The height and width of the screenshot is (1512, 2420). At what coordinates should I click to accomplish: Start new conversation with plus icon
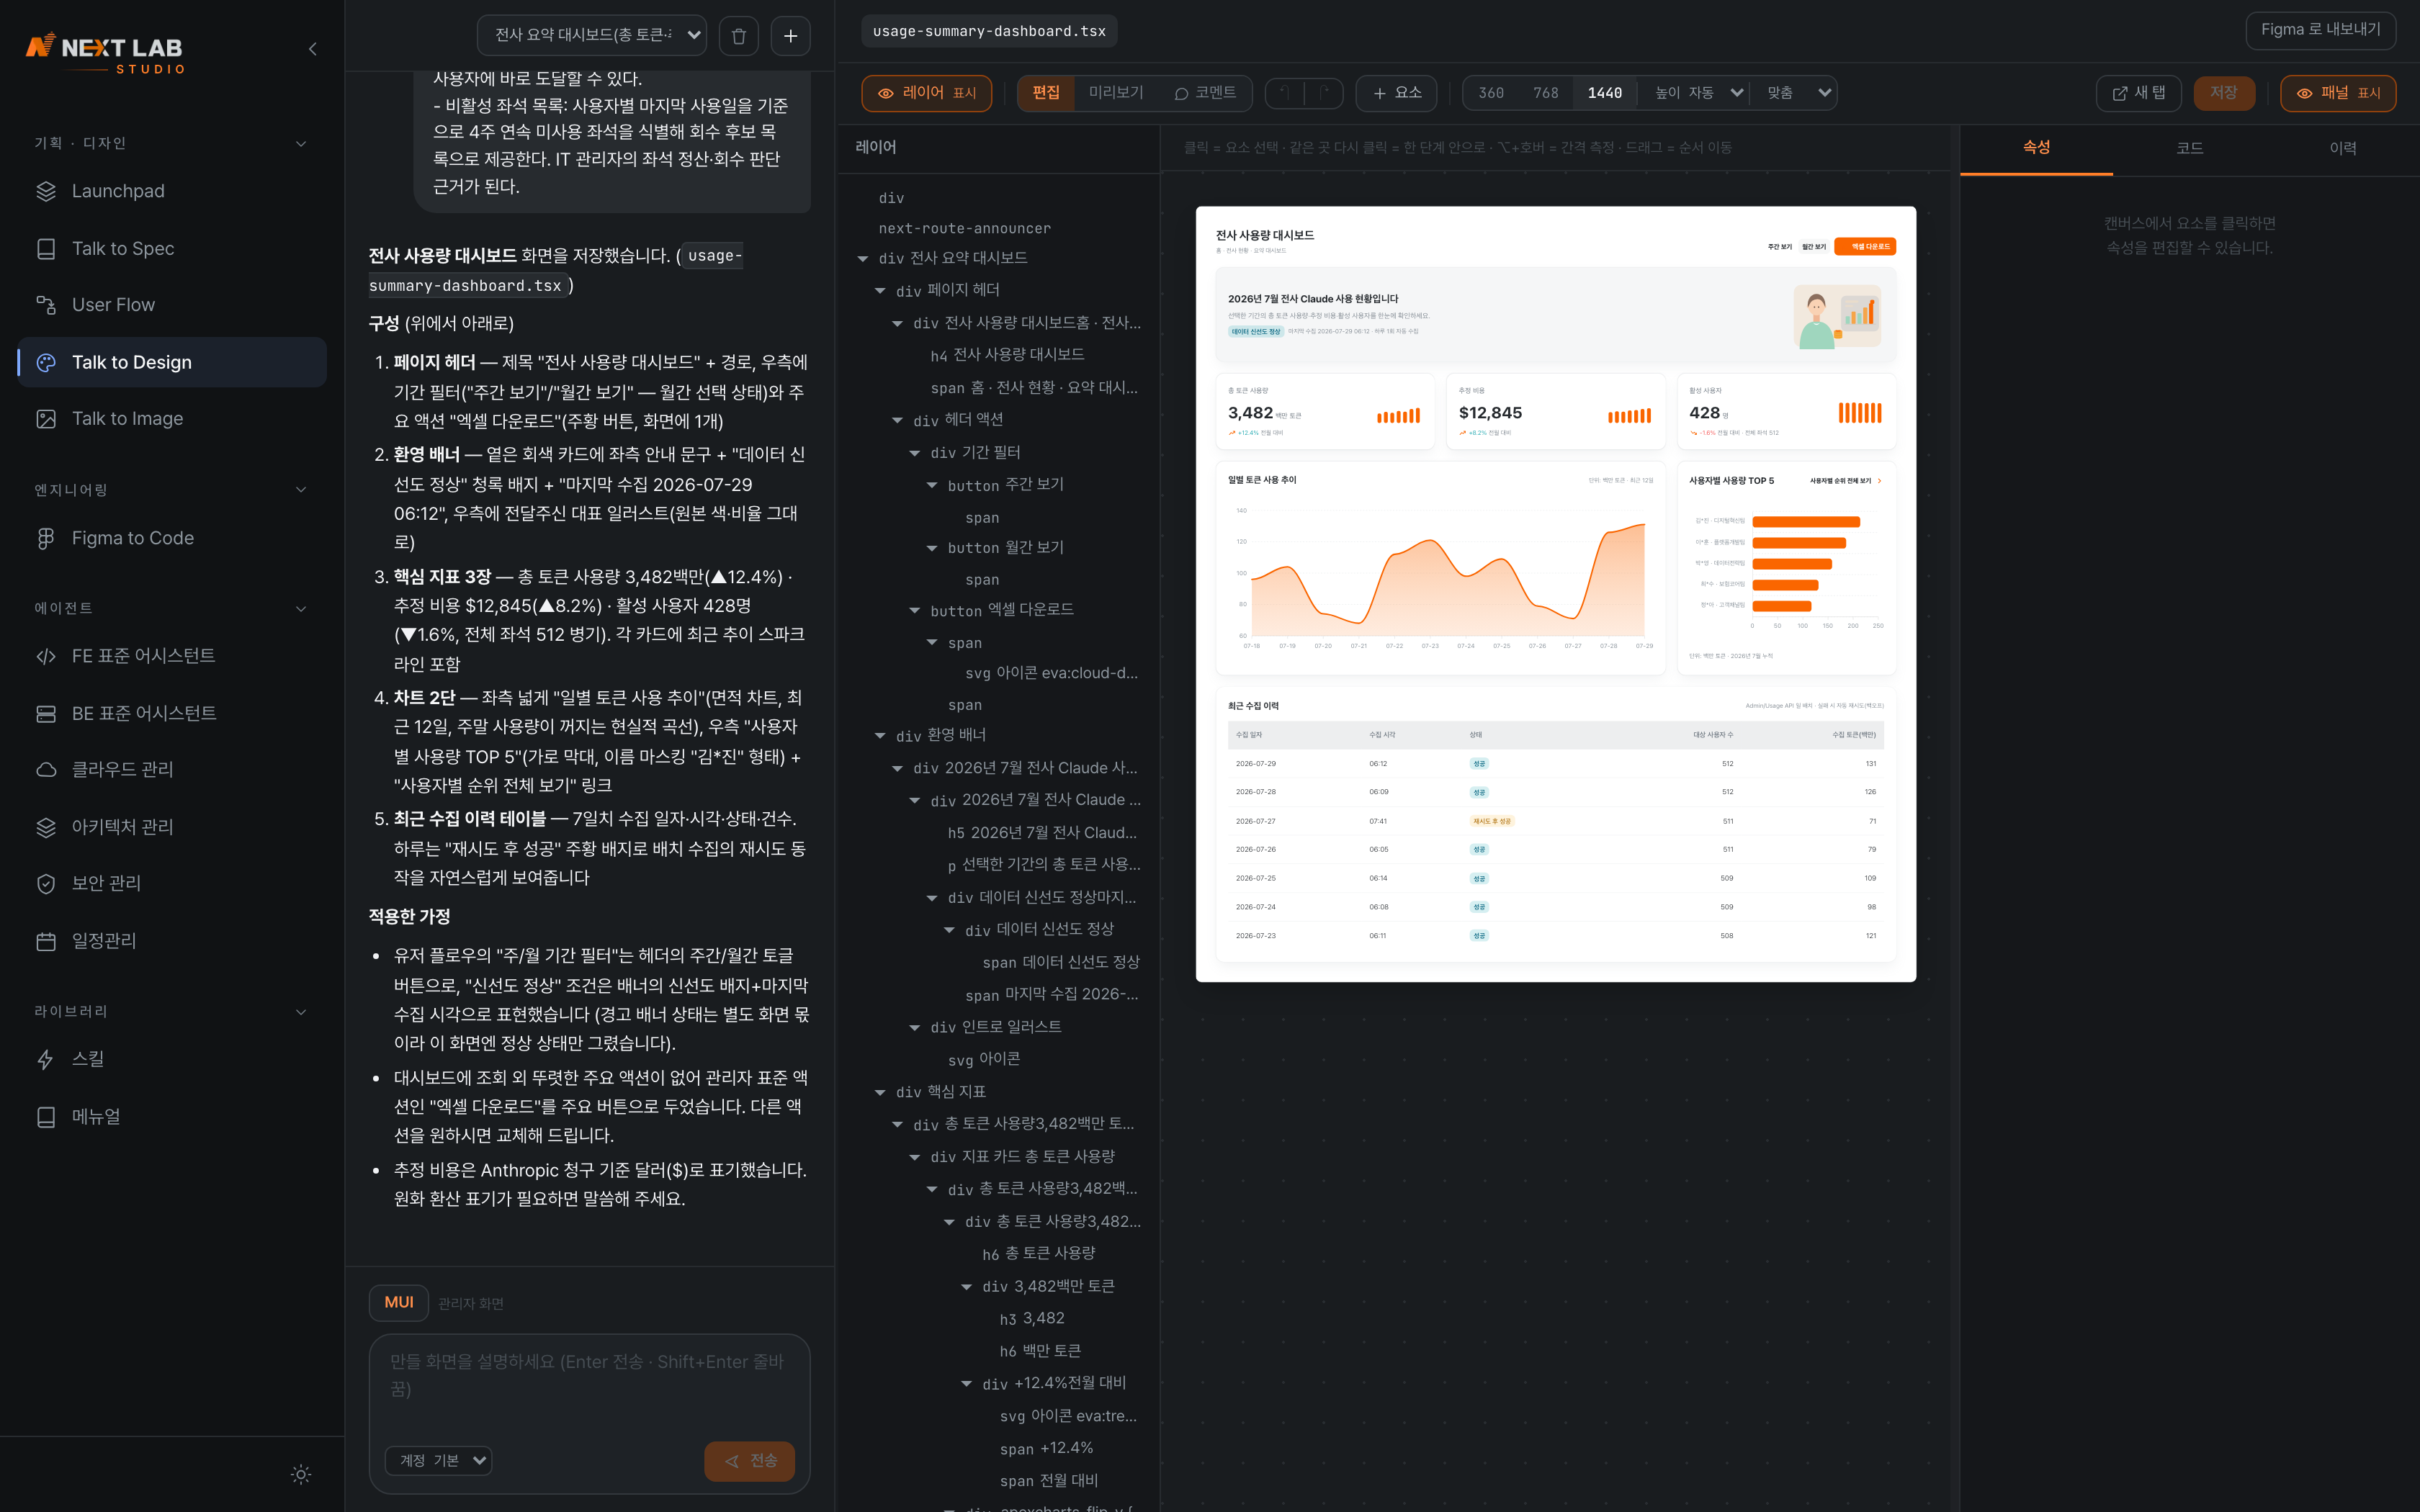[791, 36]
